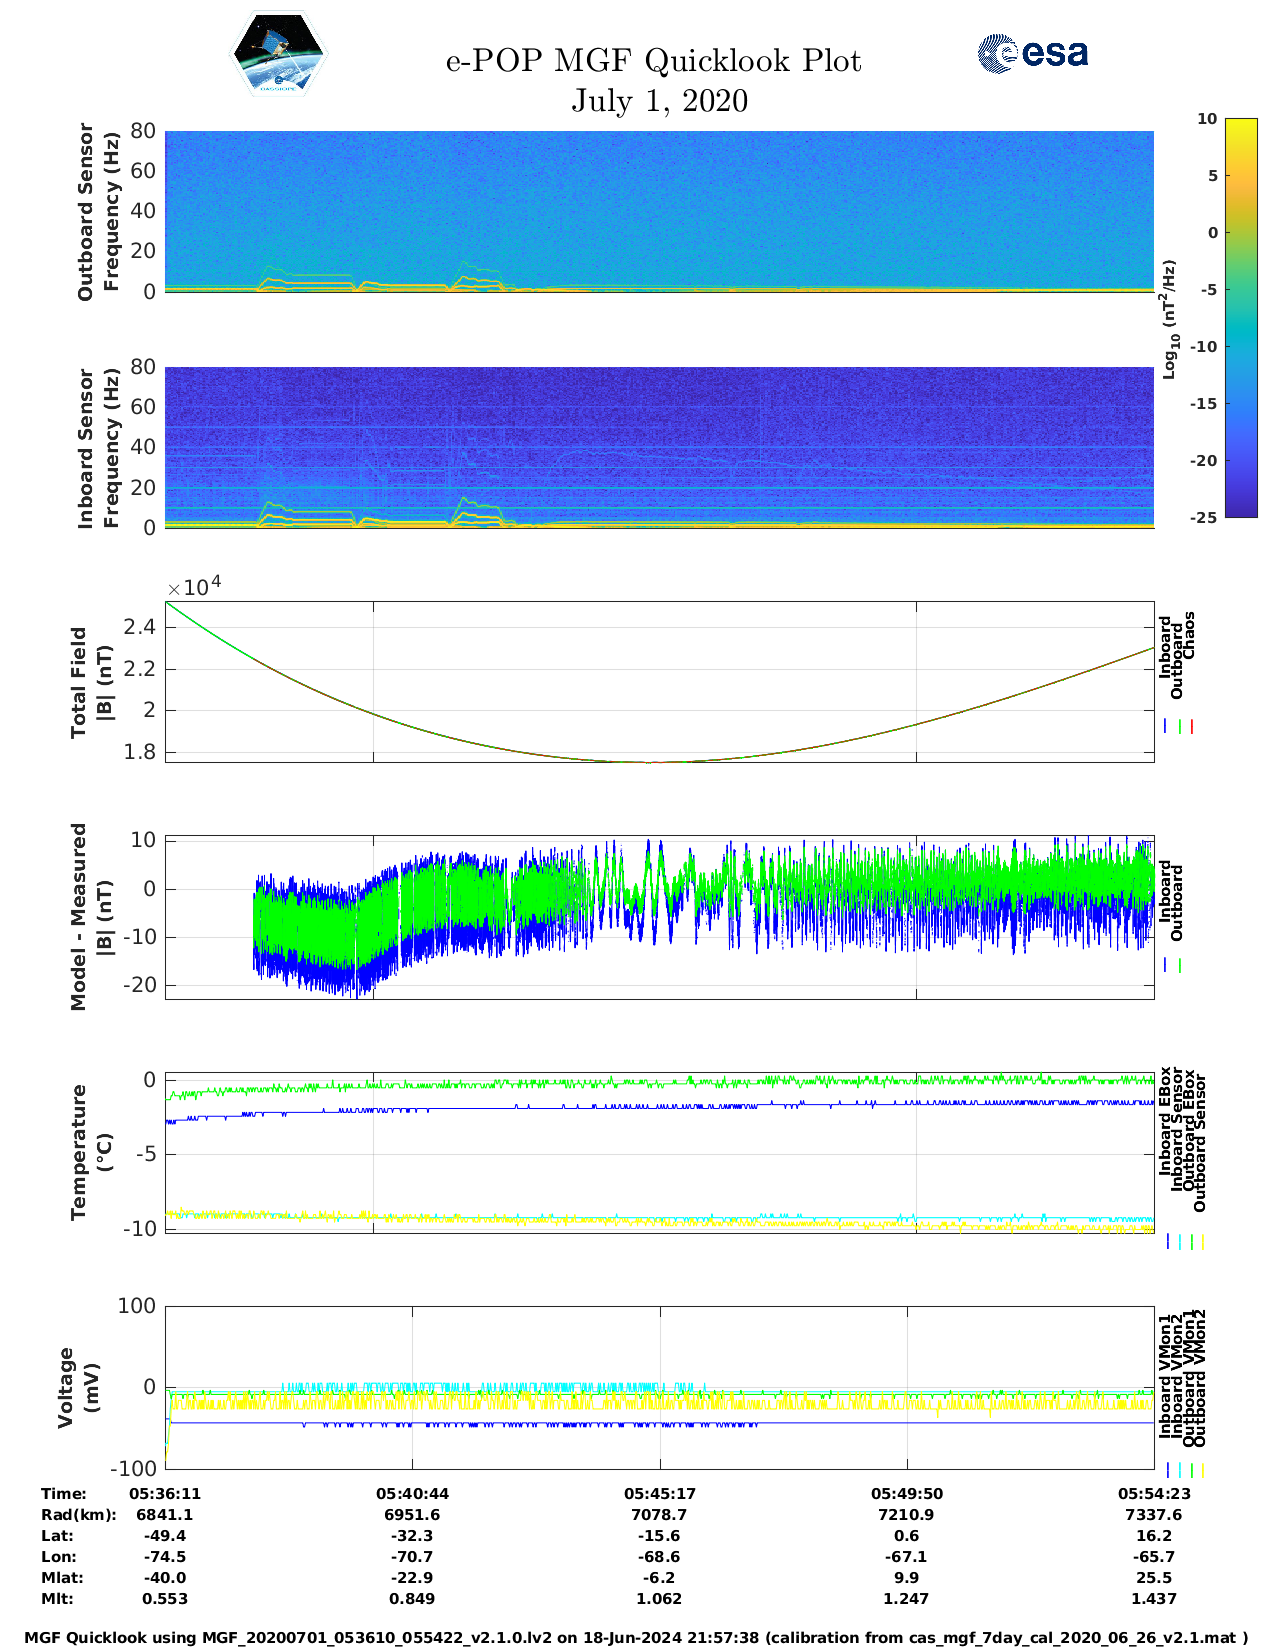Click the 'e-POP MGF Quicklook Plot' title
The width and height of the screenshot is (1275, 1650).
(x=653, y=61)
